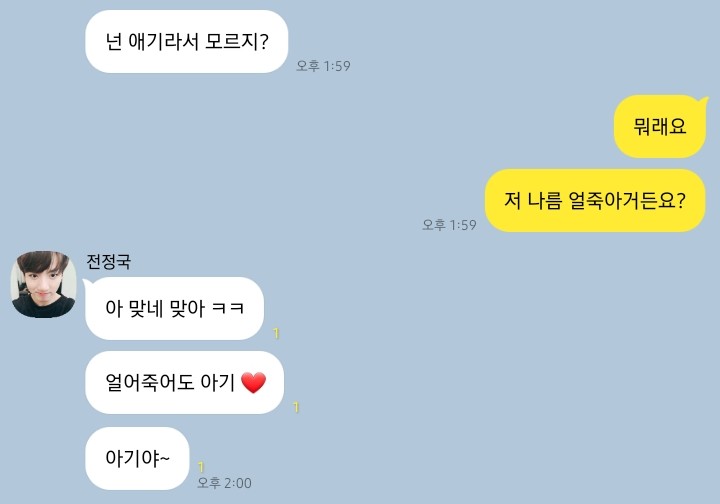The height and width of the screenshot is (504, 720).
Task: Select the '얼어죽어도 아기' message bubble
Action: pos(185,382)
